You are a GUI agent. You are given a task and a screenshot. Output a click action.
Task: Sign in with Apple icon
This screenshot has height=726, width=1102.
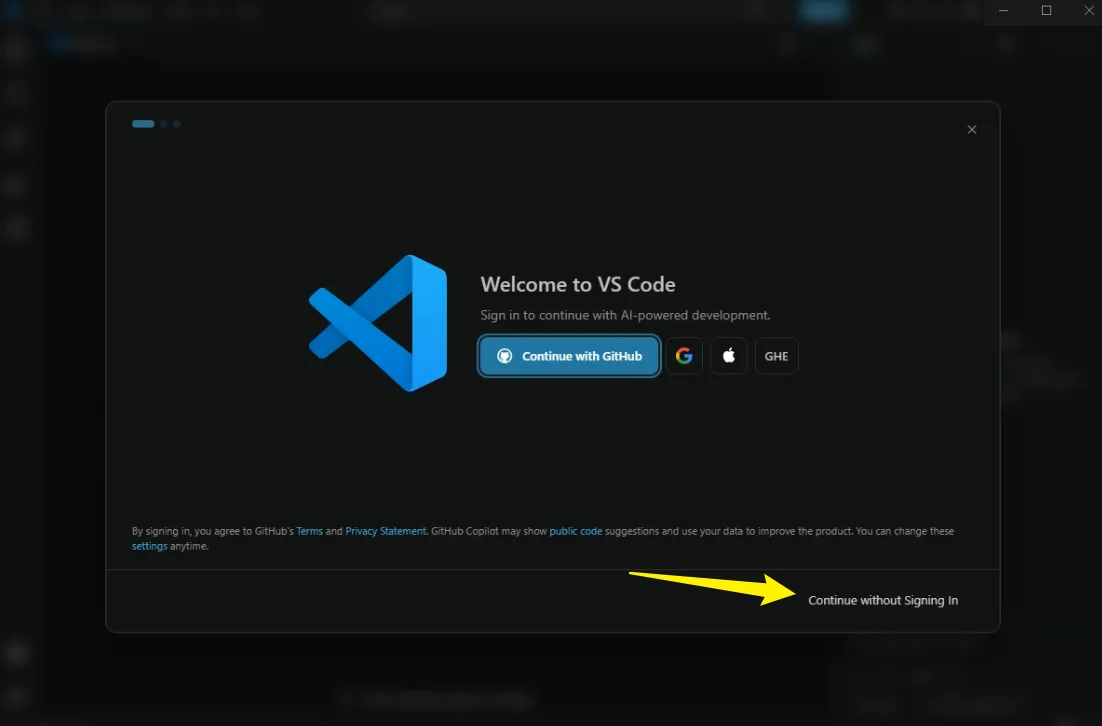coord(729,356)
